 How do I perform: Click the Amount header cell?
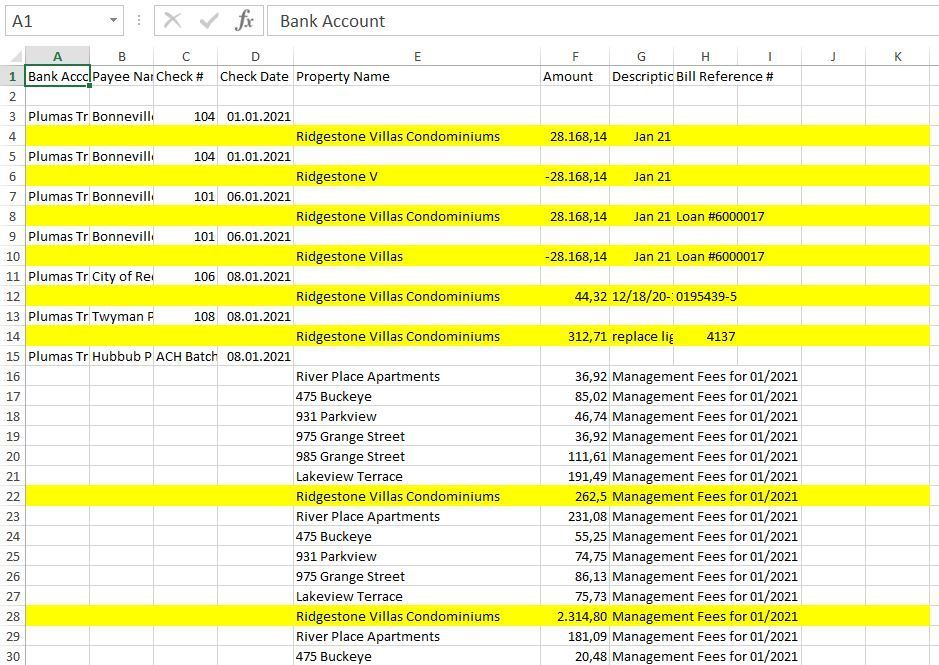[x=568, y=76]
